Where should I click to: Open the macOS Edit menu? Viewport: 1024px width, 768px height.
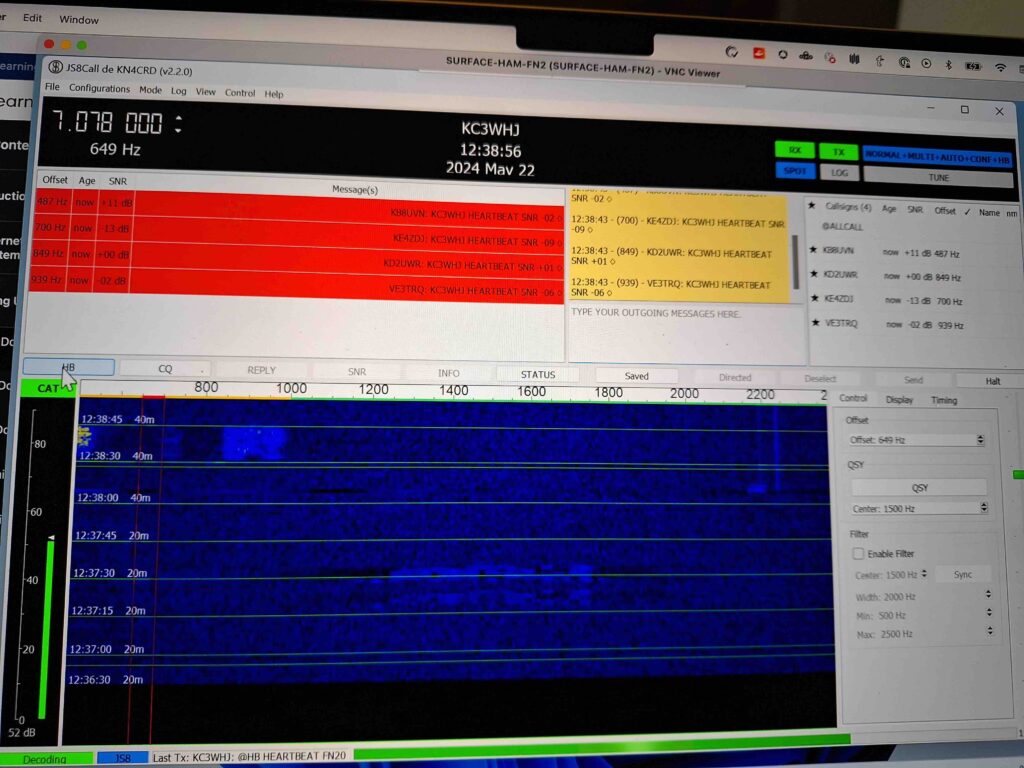coord(32,18)
